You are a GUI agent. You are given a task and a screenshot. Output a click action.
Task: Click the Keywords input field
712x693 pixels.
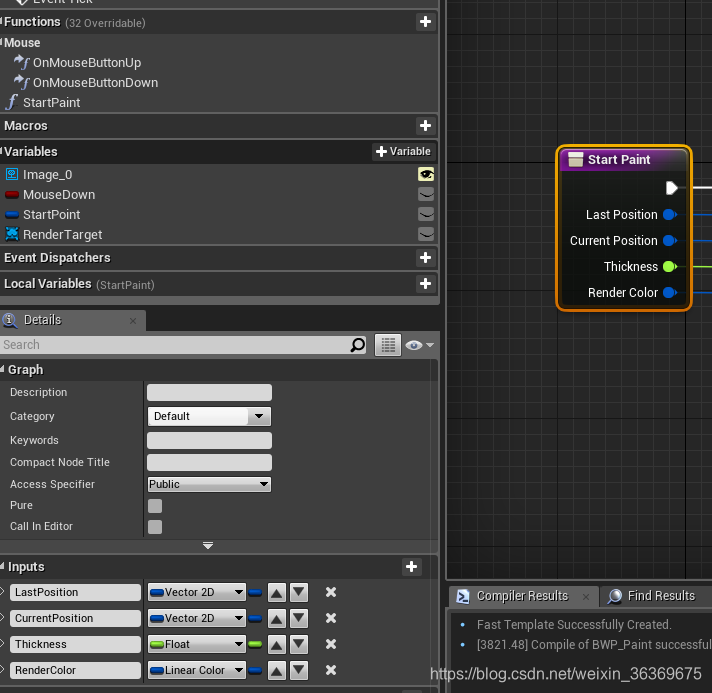pyautogui.click(x=209, y=441)
